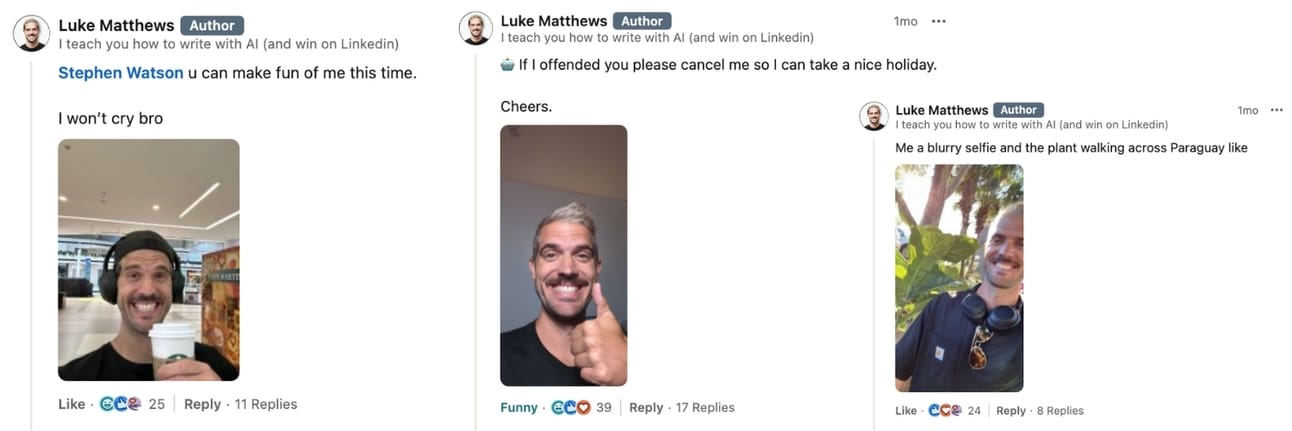Expand the 17 Replies thread
This screenshot has width=1292, height=431.
[x=705, y=407]
